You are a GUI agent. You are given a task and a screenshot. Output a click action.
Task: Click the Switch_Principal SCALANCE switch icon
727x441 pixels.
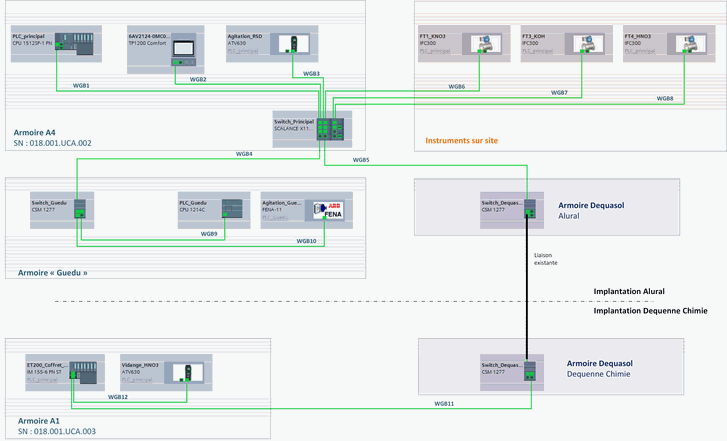(330, 129)
